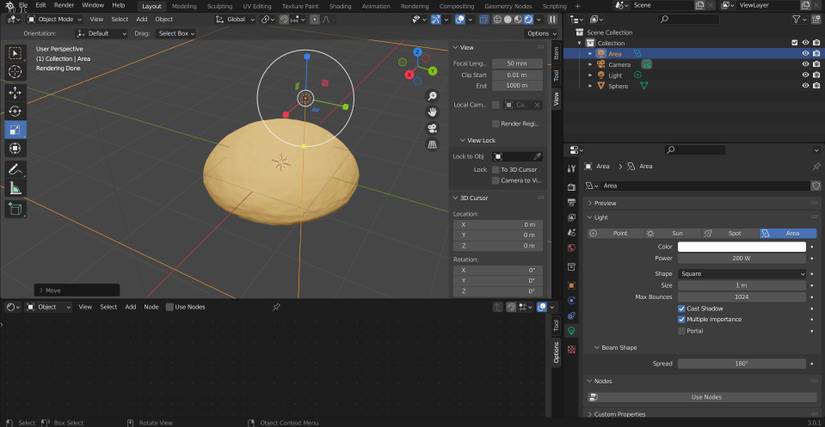The height and width of the screenshot is (427, 825).
Task: Toggle camera view icon in viewport
Action: [x=432, y=128]
